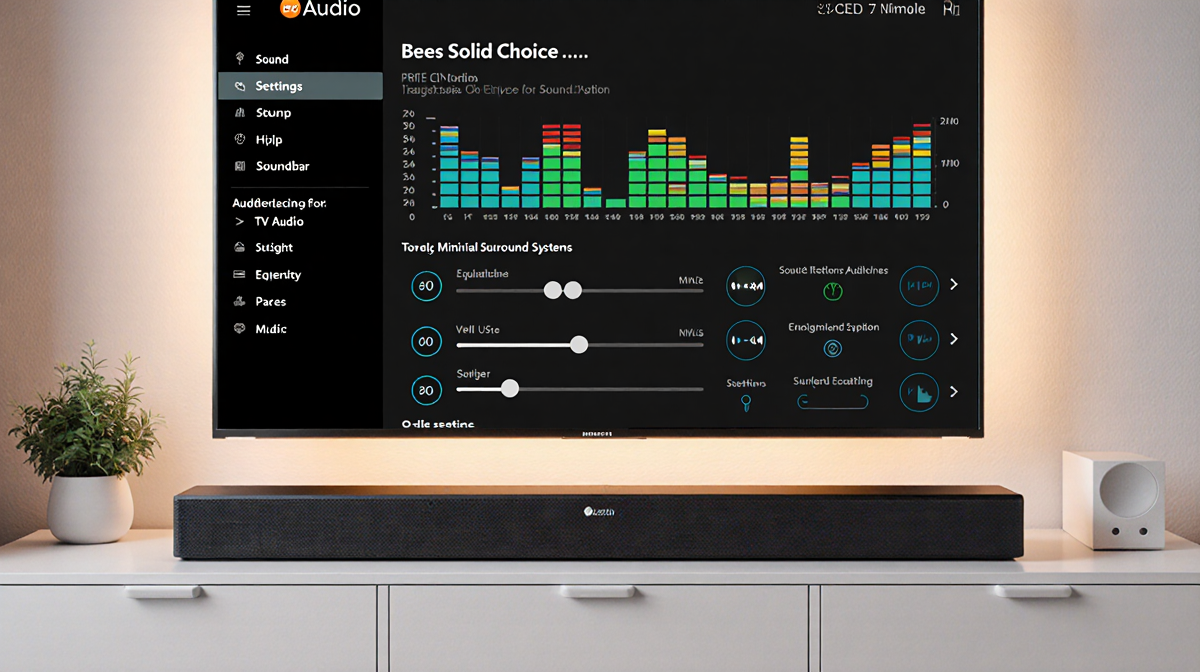Toggle the Surround Eating pill switch
1200x672 pixels.
833,401
